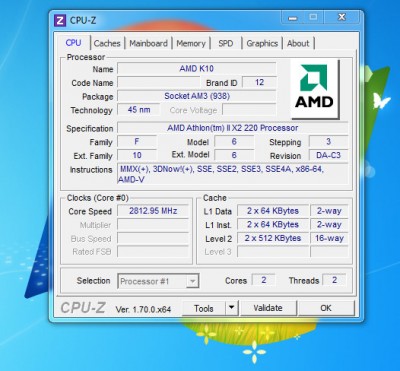Click the empty Multiplier field
400x371 pixels.
(153, 225)
